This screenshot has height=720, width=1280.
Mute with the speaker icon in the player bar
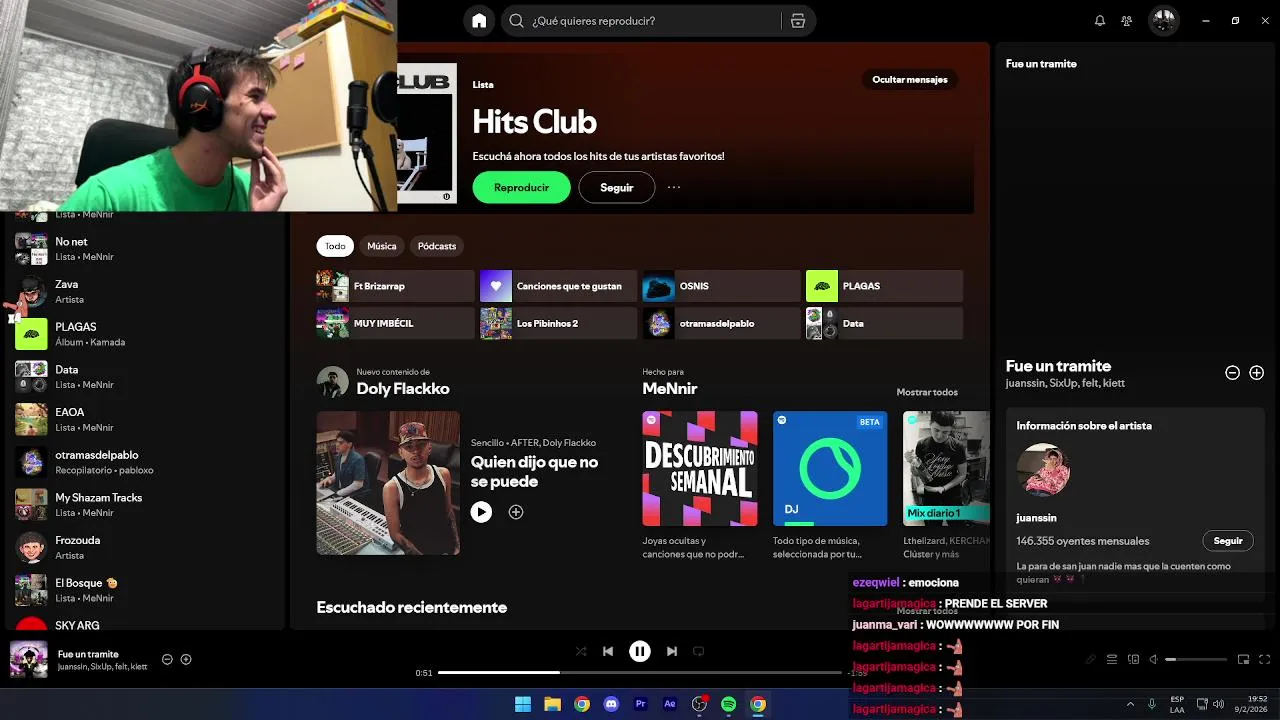coord(1153,660)
